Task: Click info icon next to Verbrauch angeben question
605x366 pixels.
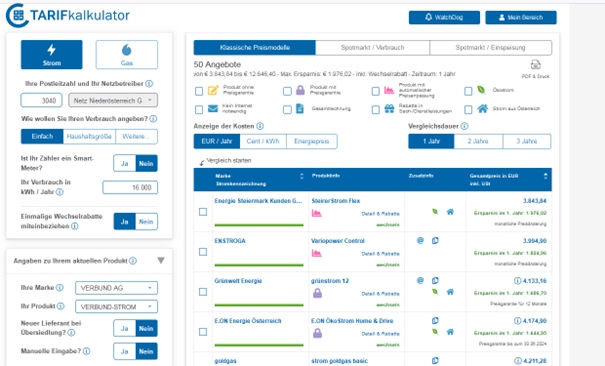Action: tap(153, 119)
